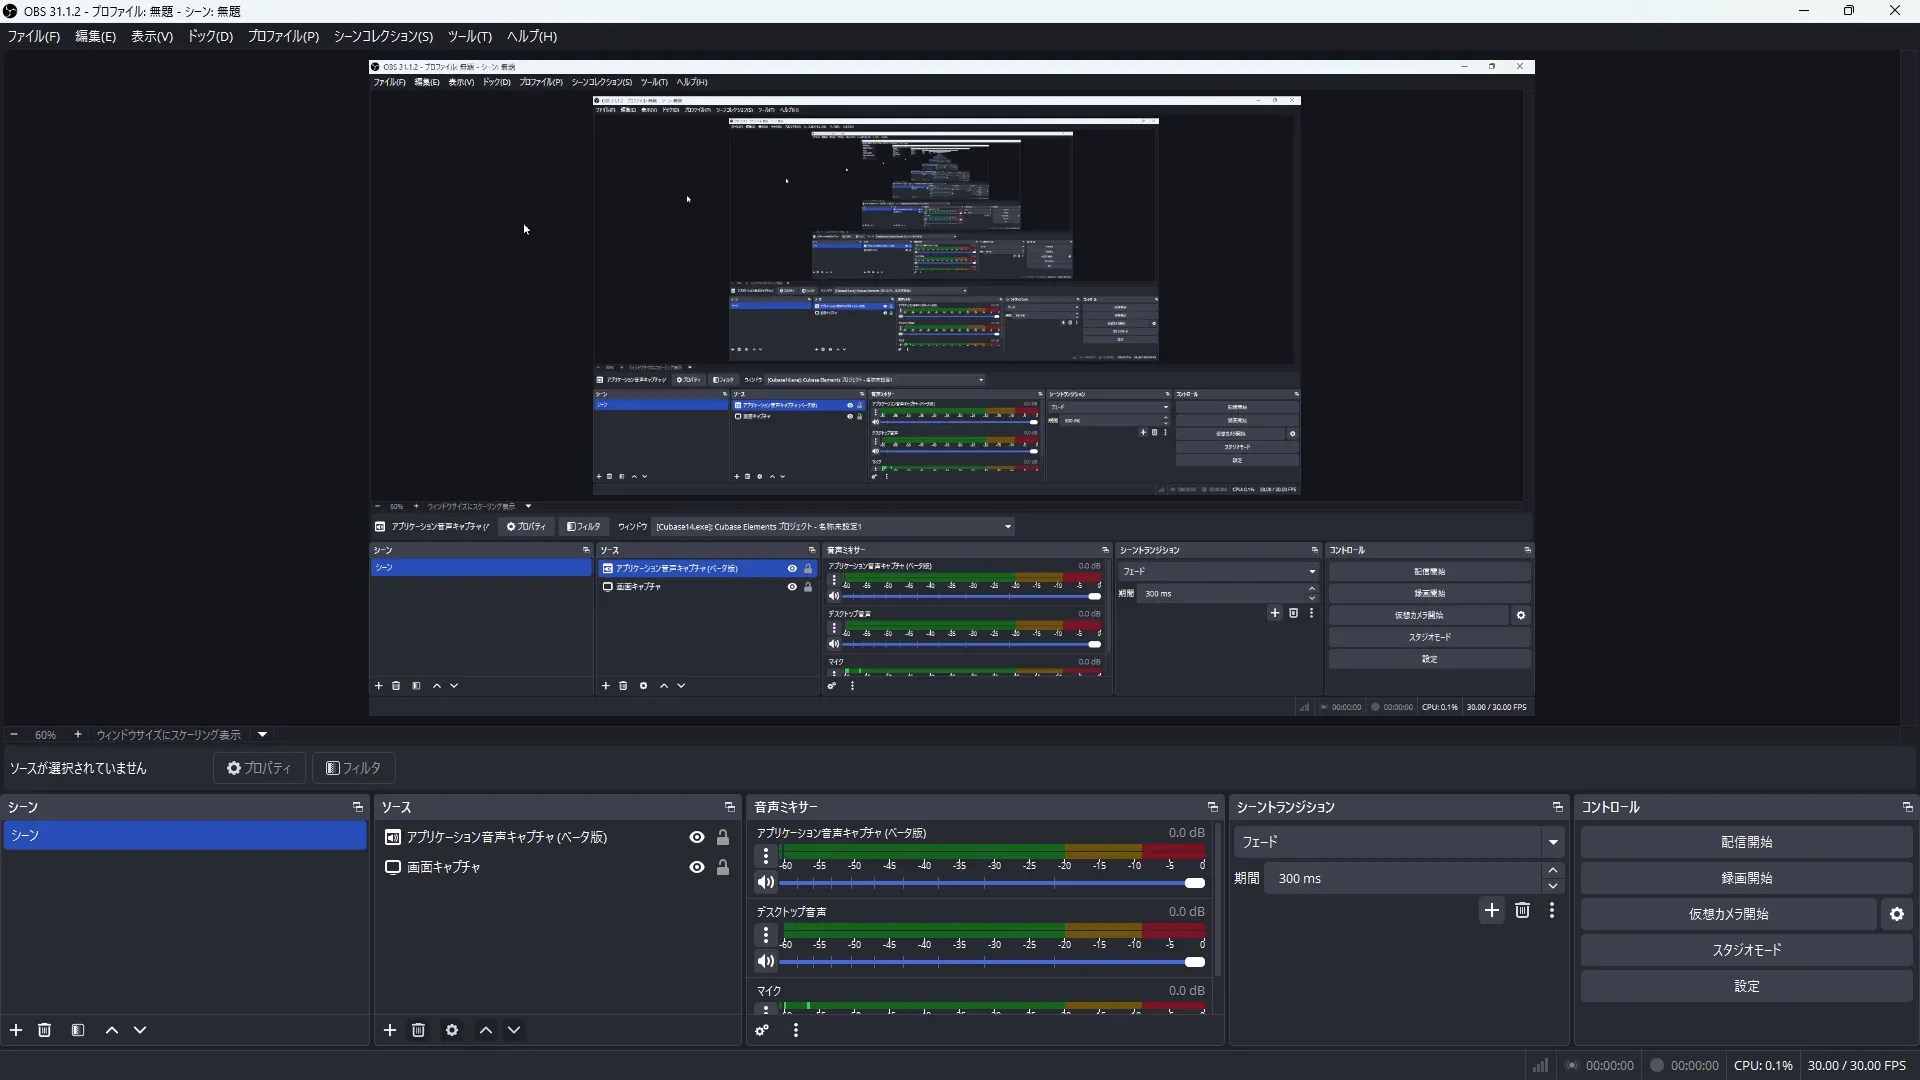This screenshot has width=1920, height=1080.
Task: Move the source up with the arrow icon
Action: tap(486, 1030)
